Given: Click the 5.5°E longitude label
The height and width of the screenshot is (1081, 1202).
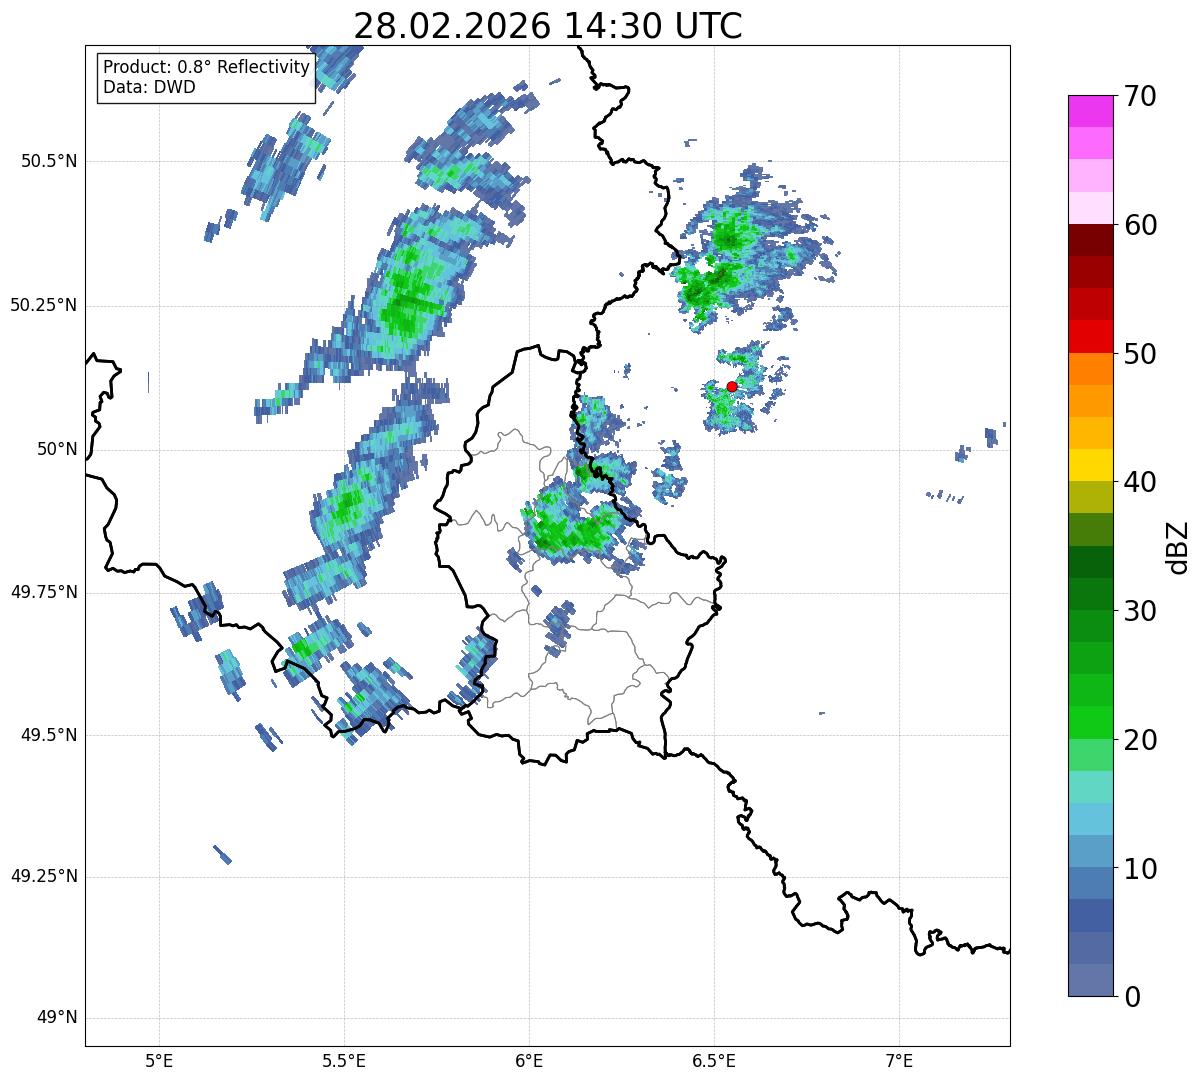Looking at the screenshot, I should point(344,1060).
